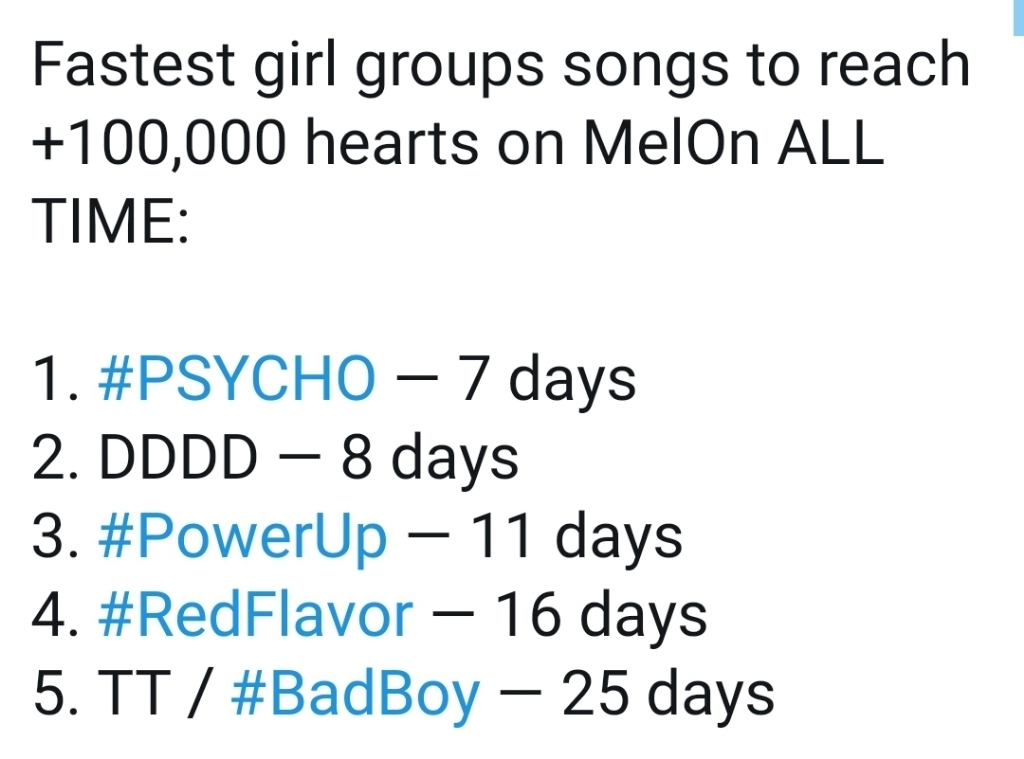This screenshot has width=1024, height=759.
Task: Click the '8 days' text
Action: (430, 459)
